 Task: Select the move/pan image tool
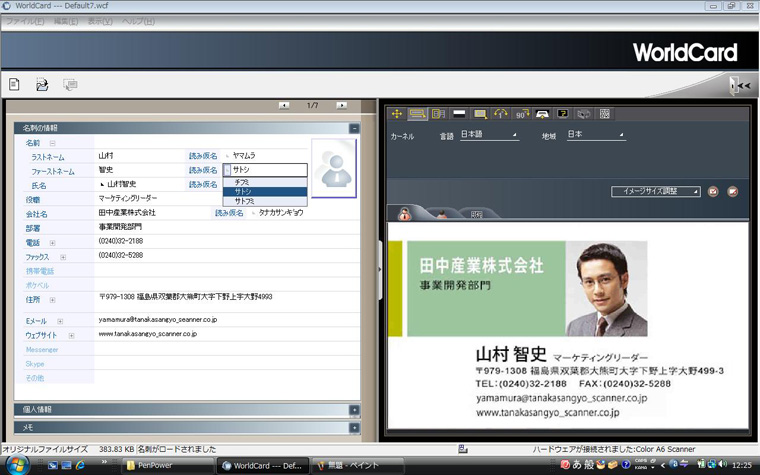click(396, 114)
